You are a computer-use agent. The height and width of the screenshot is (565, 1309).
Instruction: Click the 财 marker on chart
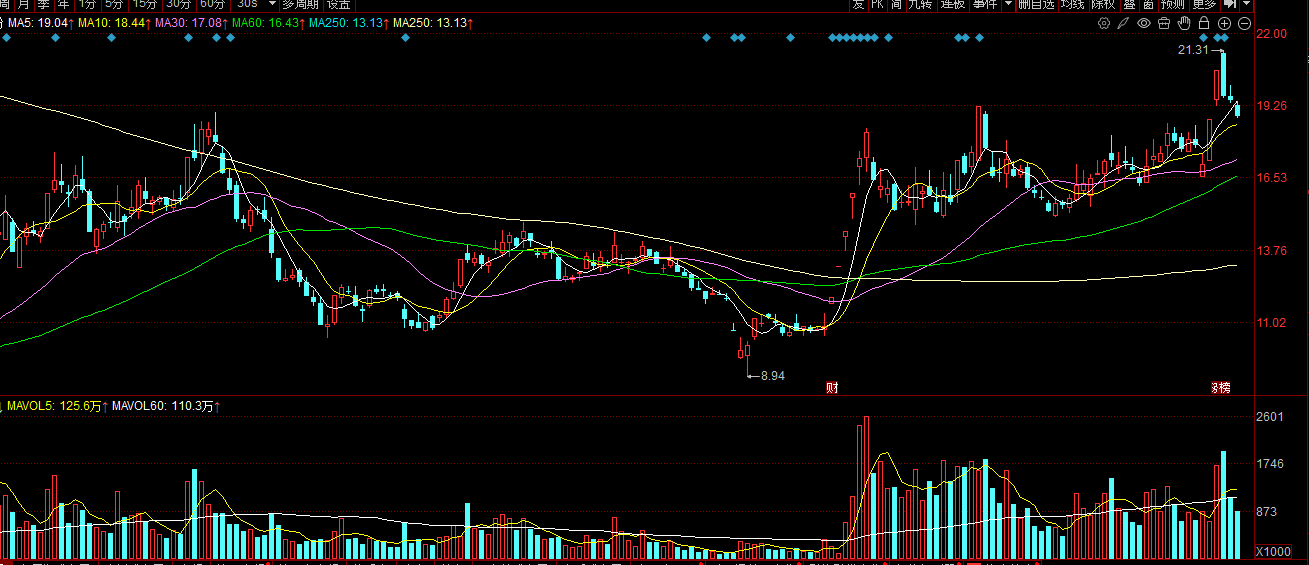[831, 387]
